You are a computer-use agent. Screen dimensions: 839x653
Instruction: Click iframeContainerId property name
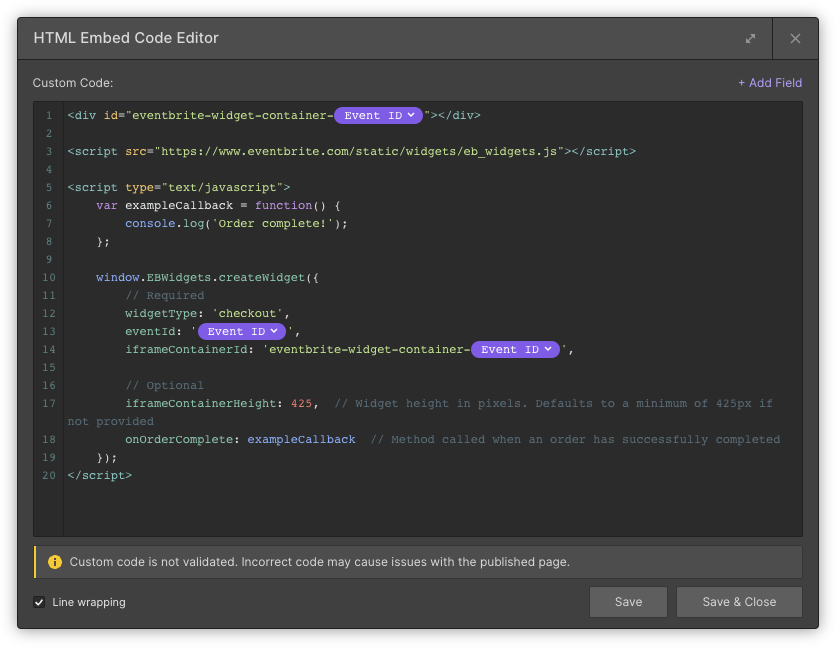click(x=186, y=350)
